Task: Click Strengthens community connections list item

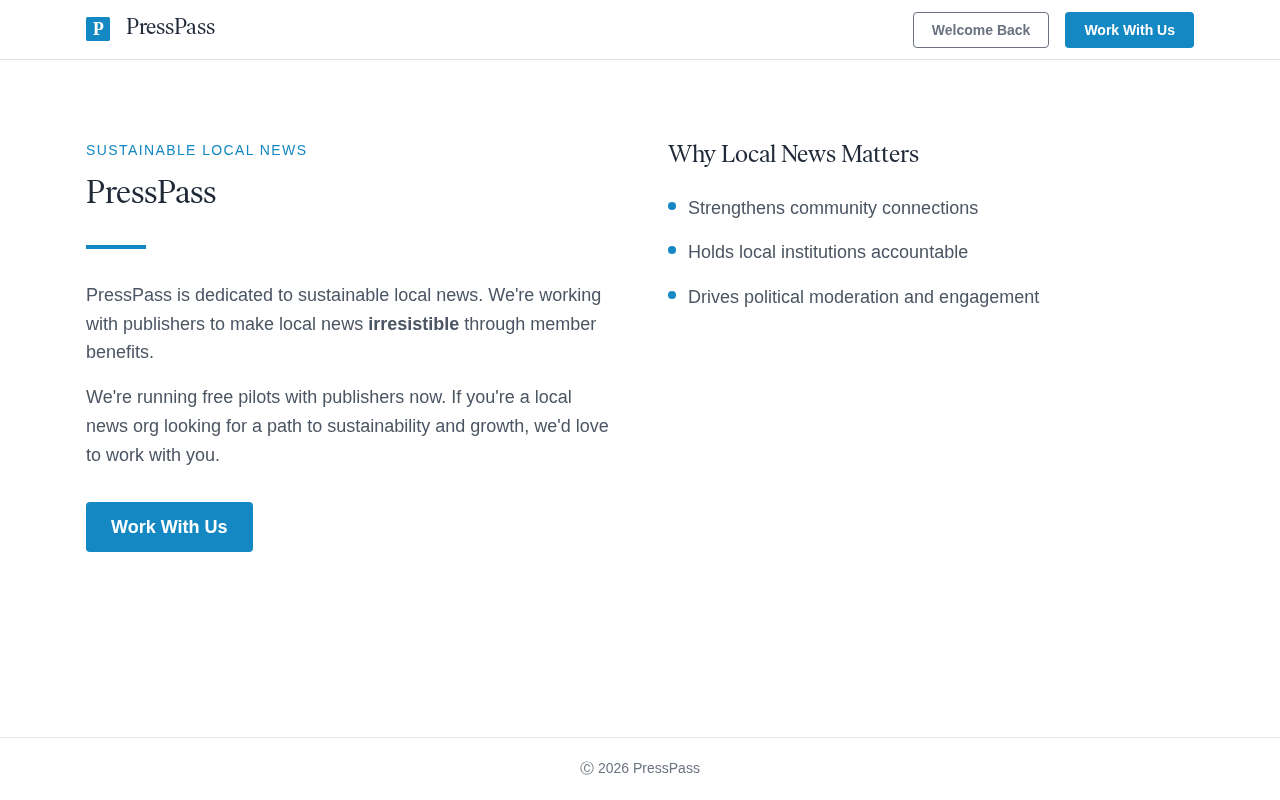Action: tap(833, 208)
